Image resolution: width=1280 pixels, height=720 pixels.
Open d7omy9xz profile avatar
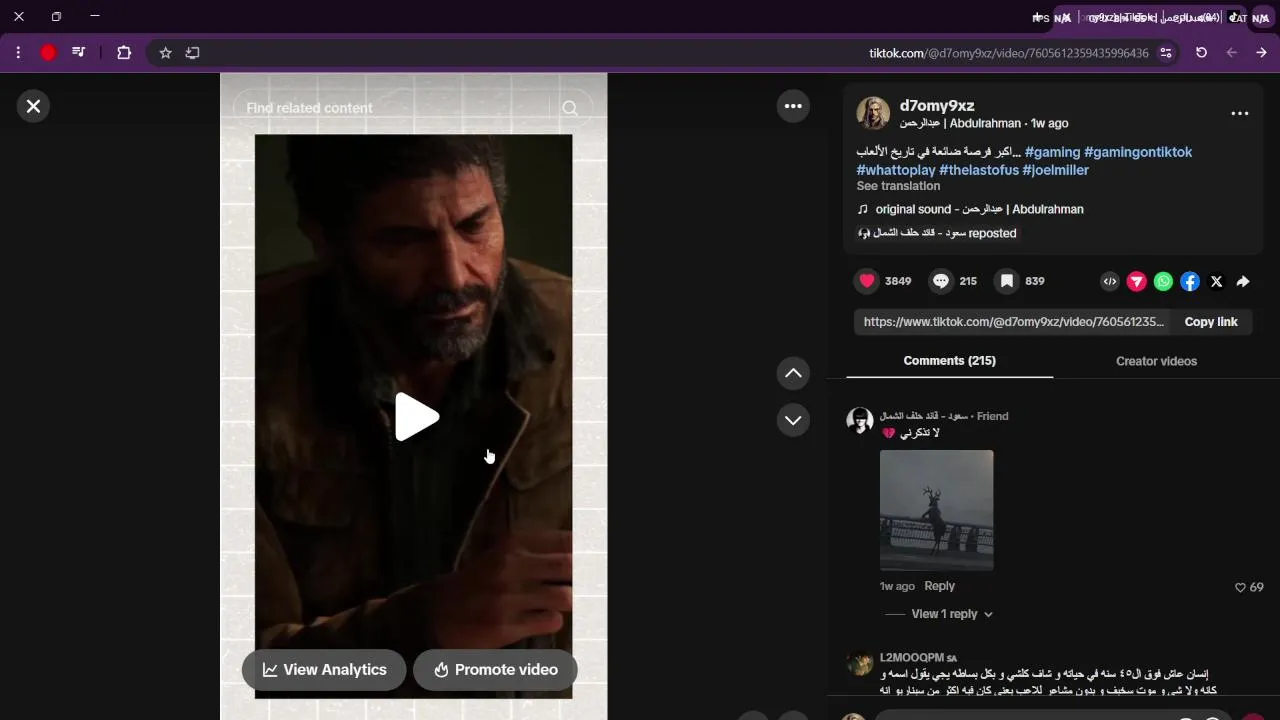pos(873,113)
